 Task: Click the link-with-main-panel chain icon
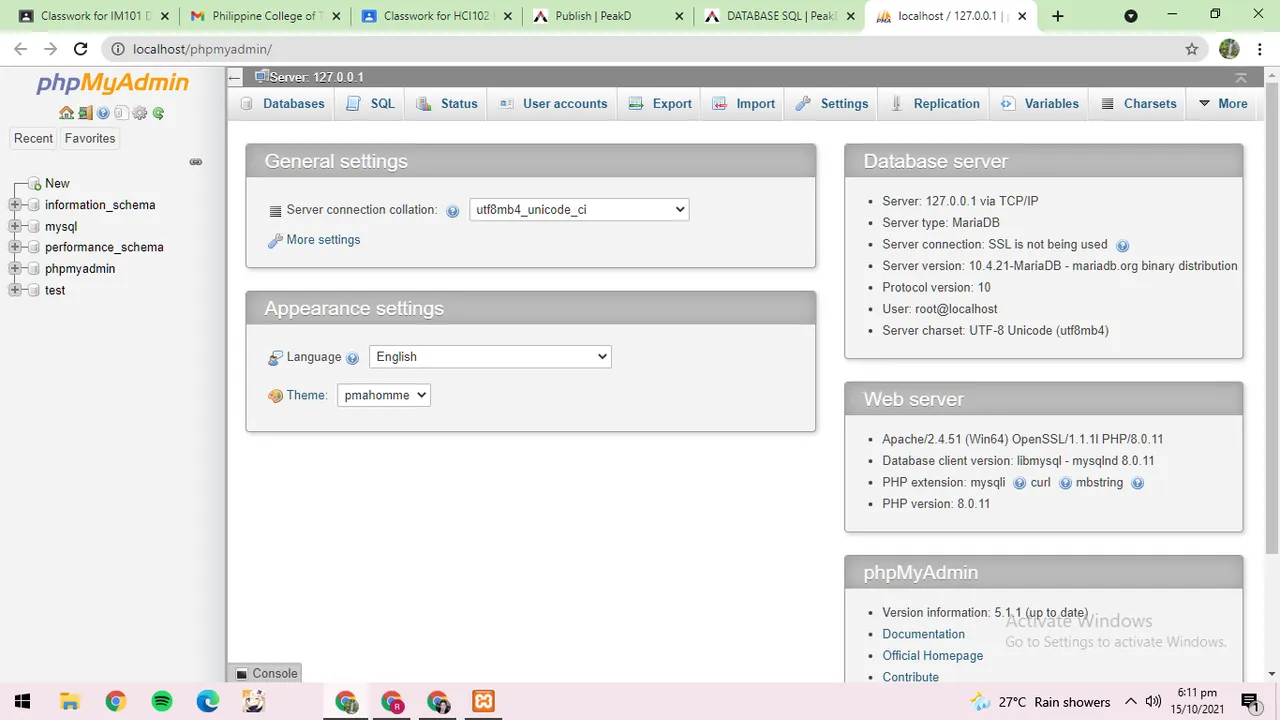coord(196,162)
